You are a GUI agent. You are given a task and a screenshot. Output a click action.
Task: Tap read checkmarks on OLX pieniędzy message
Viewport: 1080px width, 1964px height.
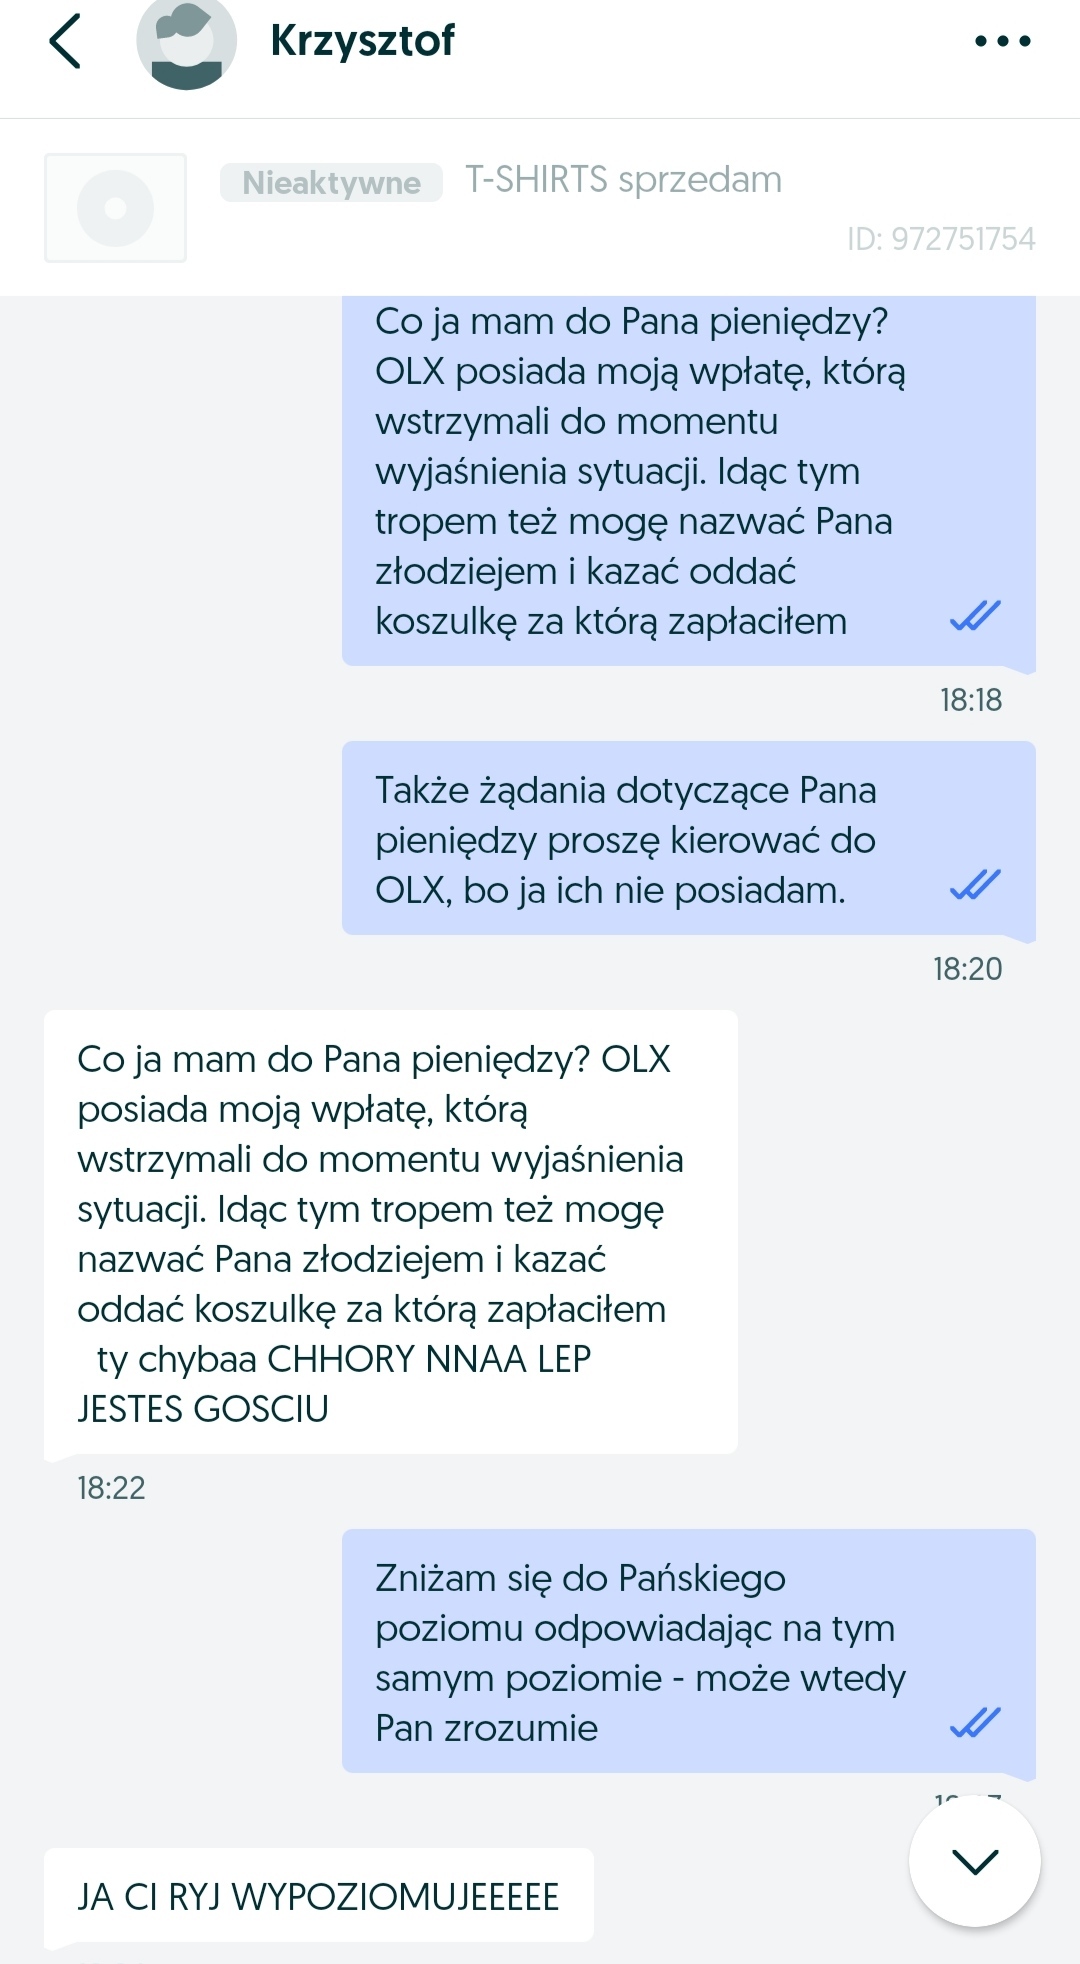click(975, 885)
